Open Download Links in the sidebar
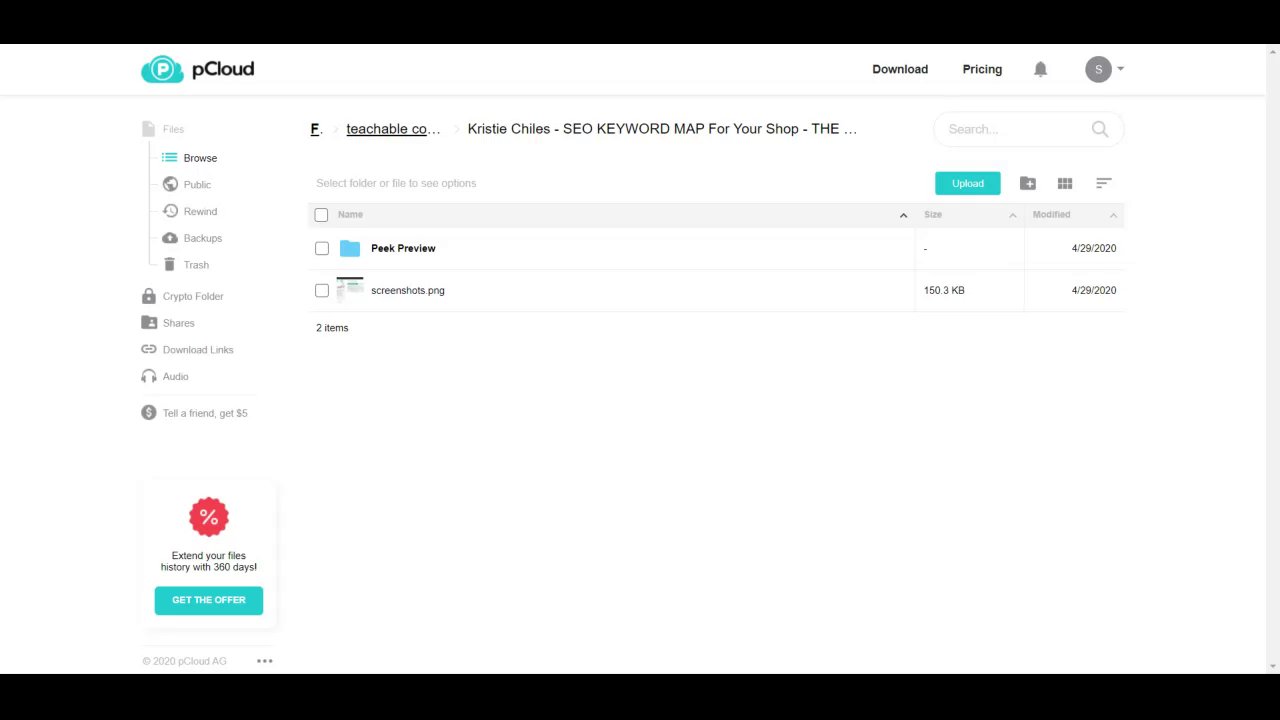Screen dimensions: 1280x720 (198, 350)
